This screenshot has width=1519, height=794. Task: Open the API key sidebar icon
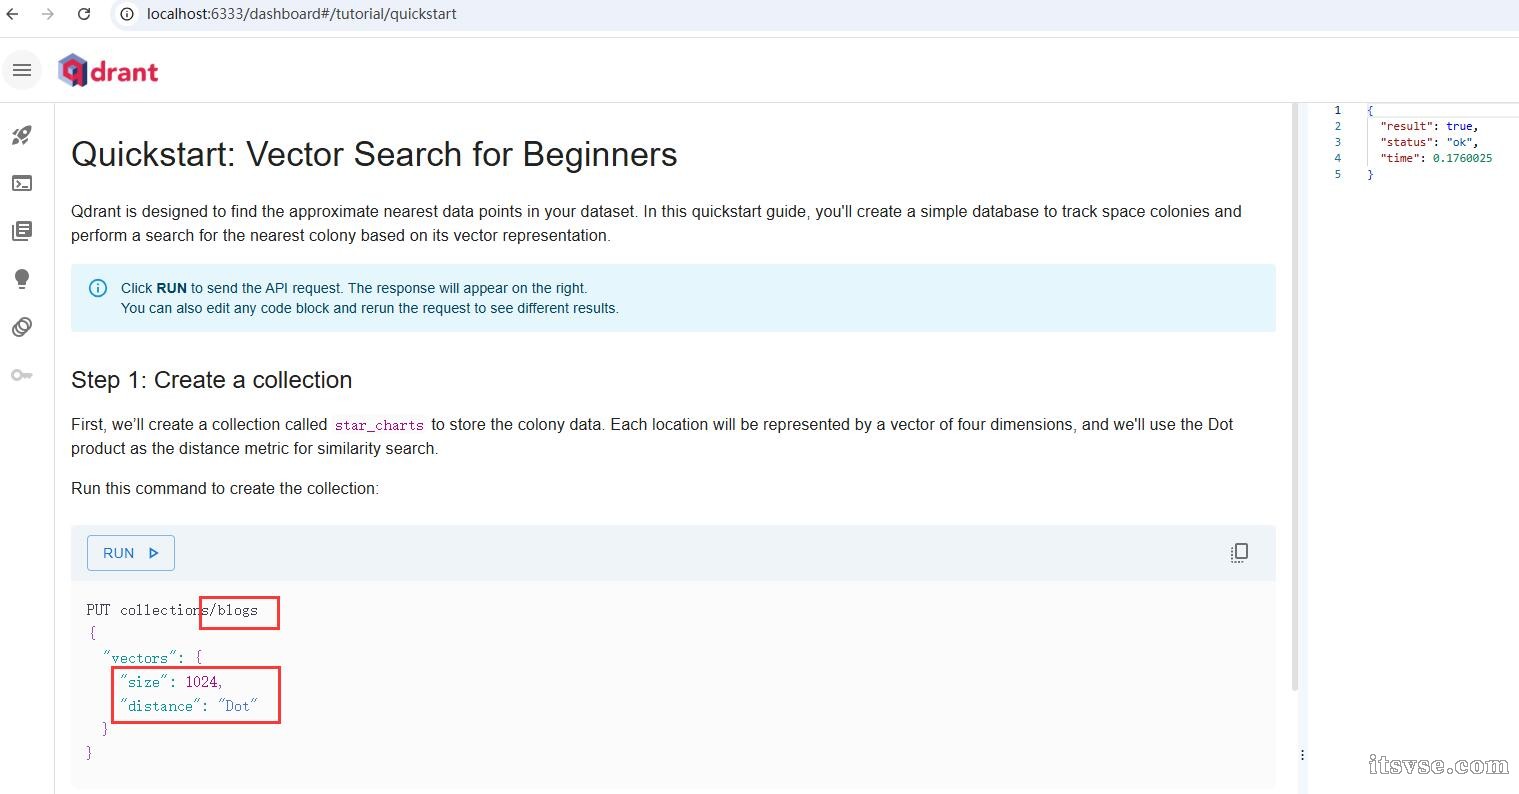point(22,375)
